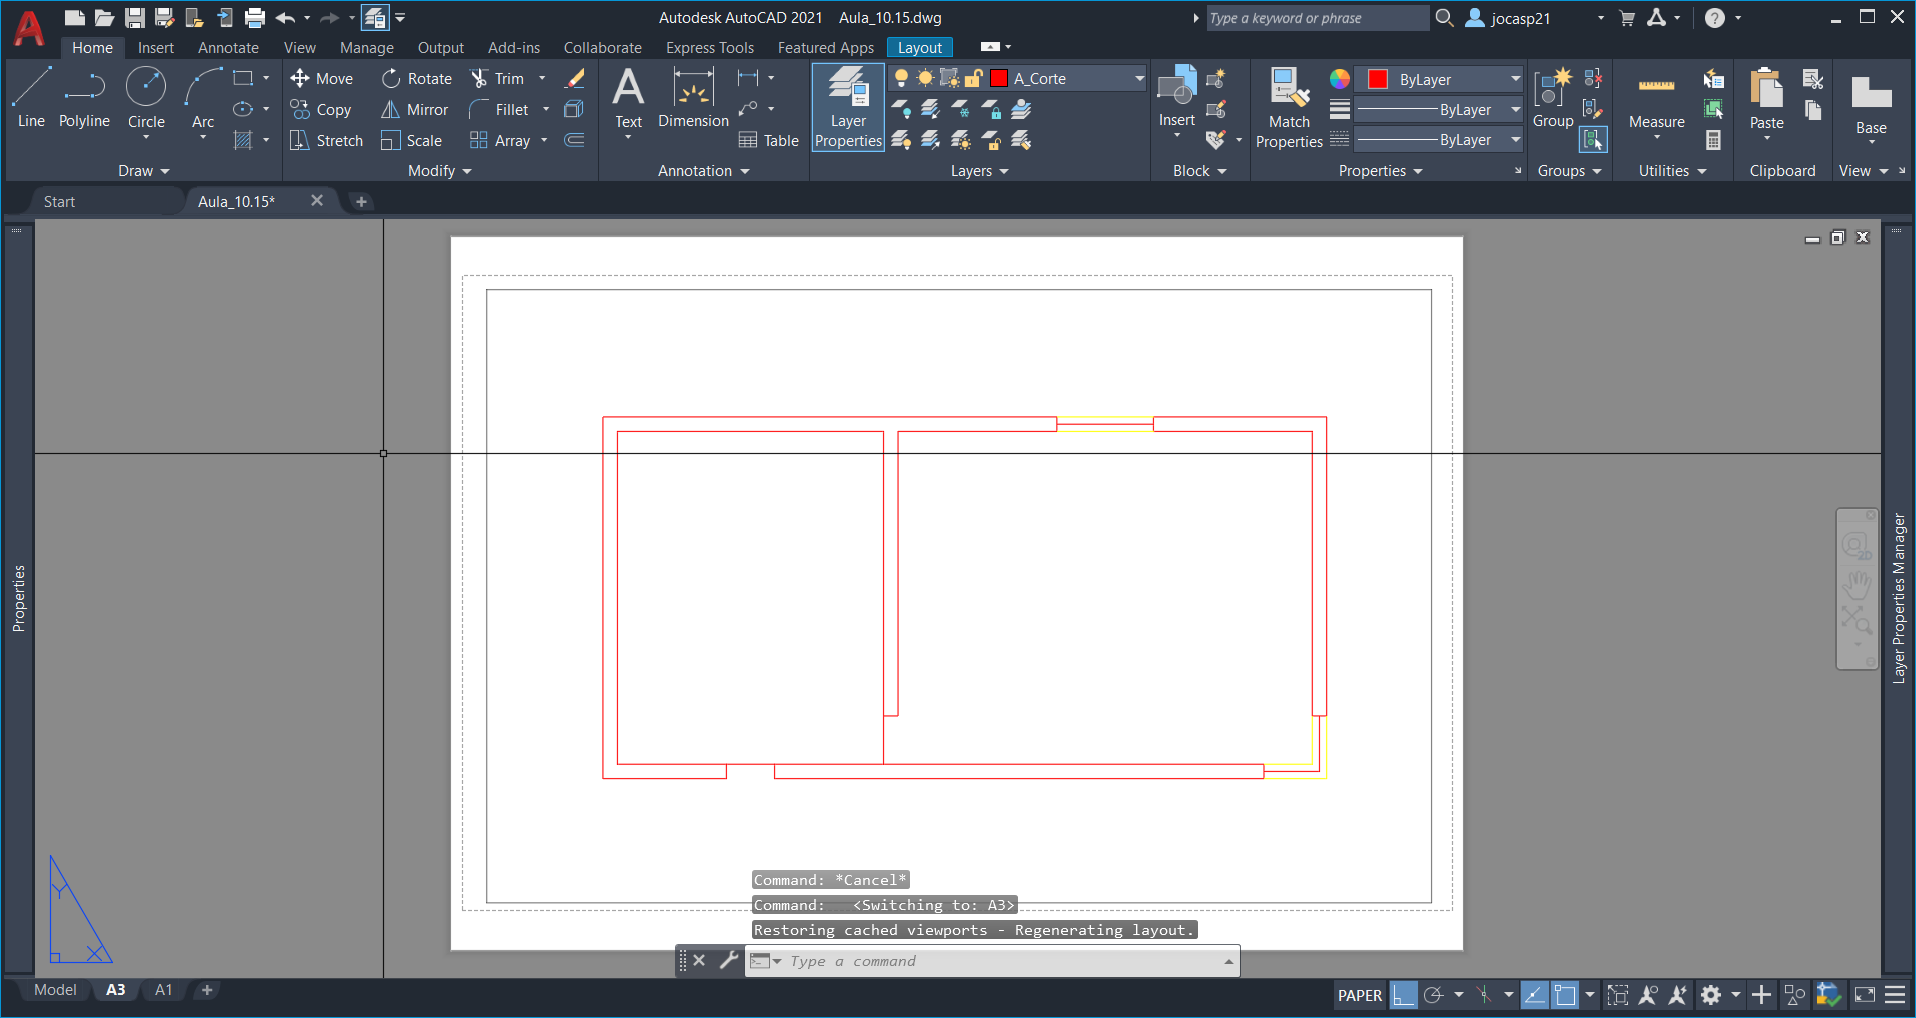Click the Paste clipboard tool
The width and height of the screenshot is (1916, 1018).
(x=1766, y=100)
